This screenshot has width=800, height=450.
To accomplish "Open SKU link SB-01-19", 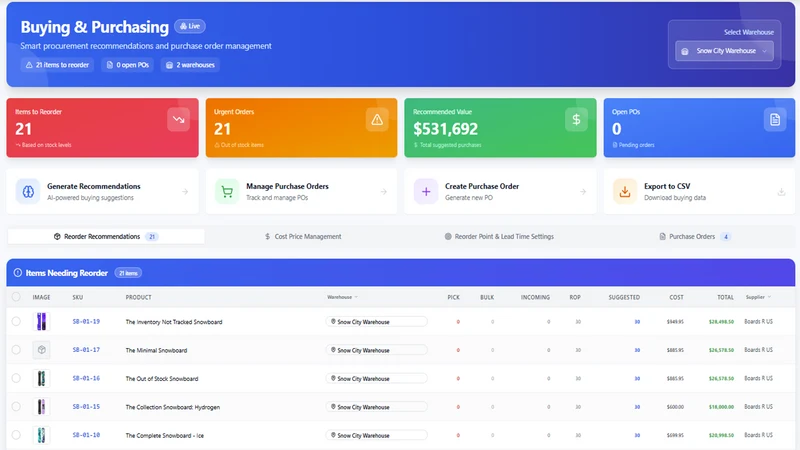I will coord(86,321).
